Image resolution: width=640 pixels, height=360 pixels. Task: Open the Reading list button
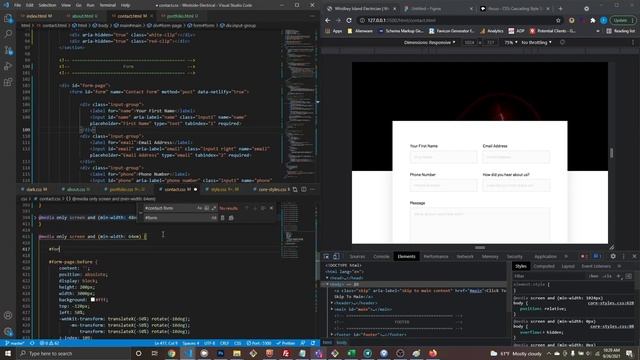(621, 31)
